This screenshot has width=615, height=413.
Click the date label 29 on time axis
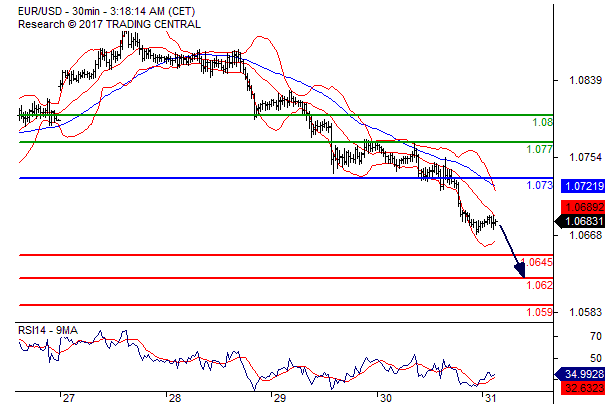coord(279,398)
